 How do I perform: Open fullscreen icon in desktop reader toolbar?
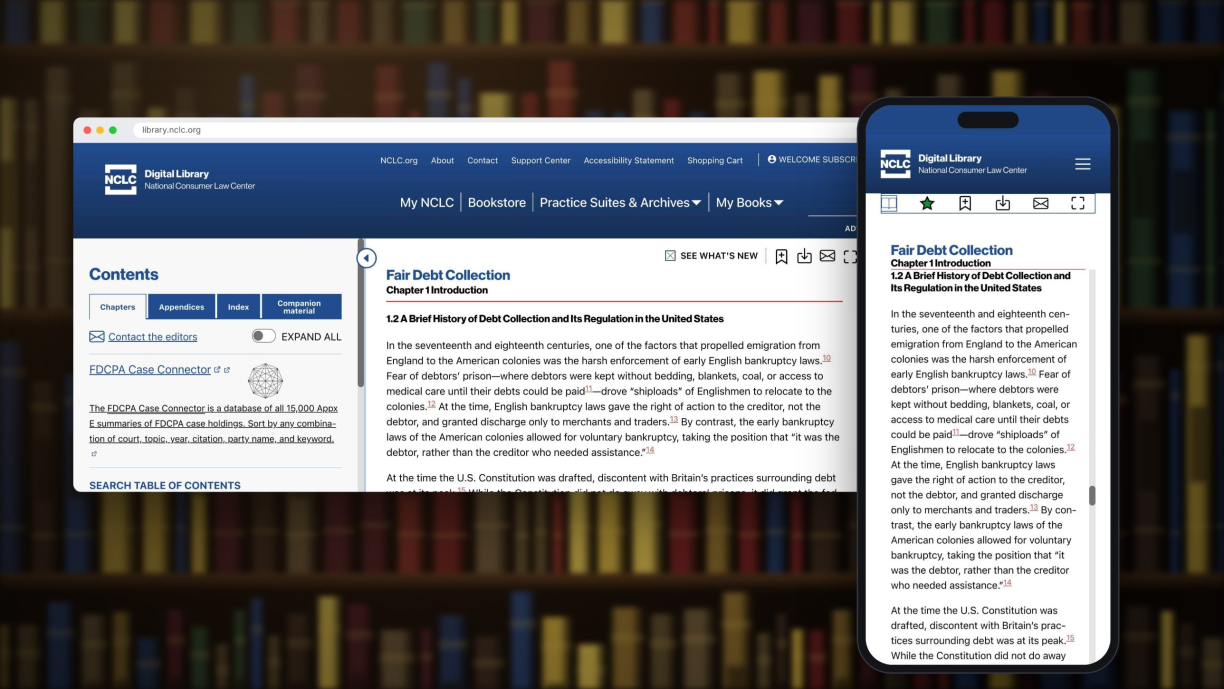(850, 256)
